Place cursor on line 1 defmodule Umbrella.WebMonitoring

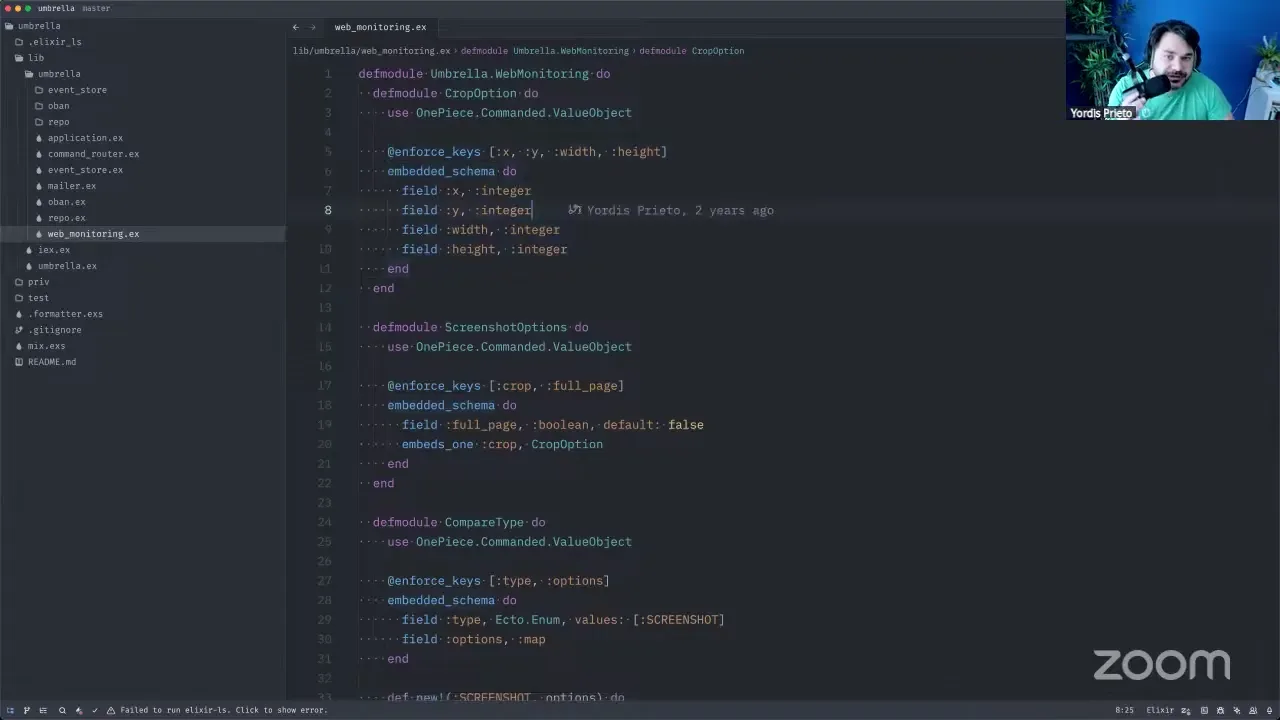484,74
